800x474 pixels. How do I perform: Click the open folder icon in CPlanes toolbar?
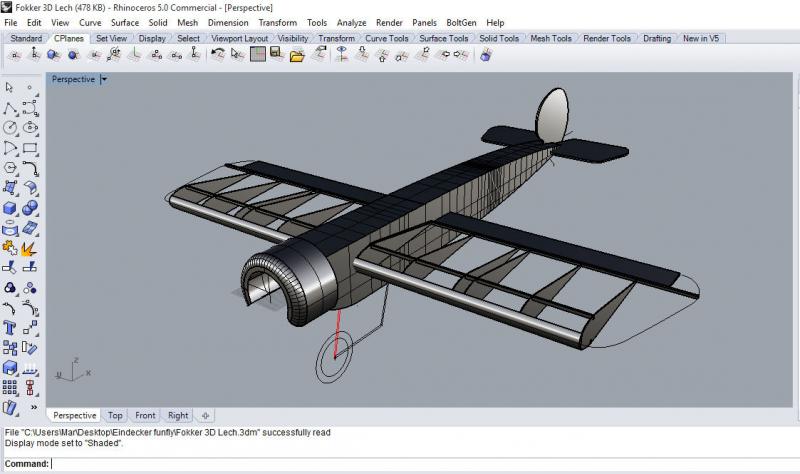(297, 55)
